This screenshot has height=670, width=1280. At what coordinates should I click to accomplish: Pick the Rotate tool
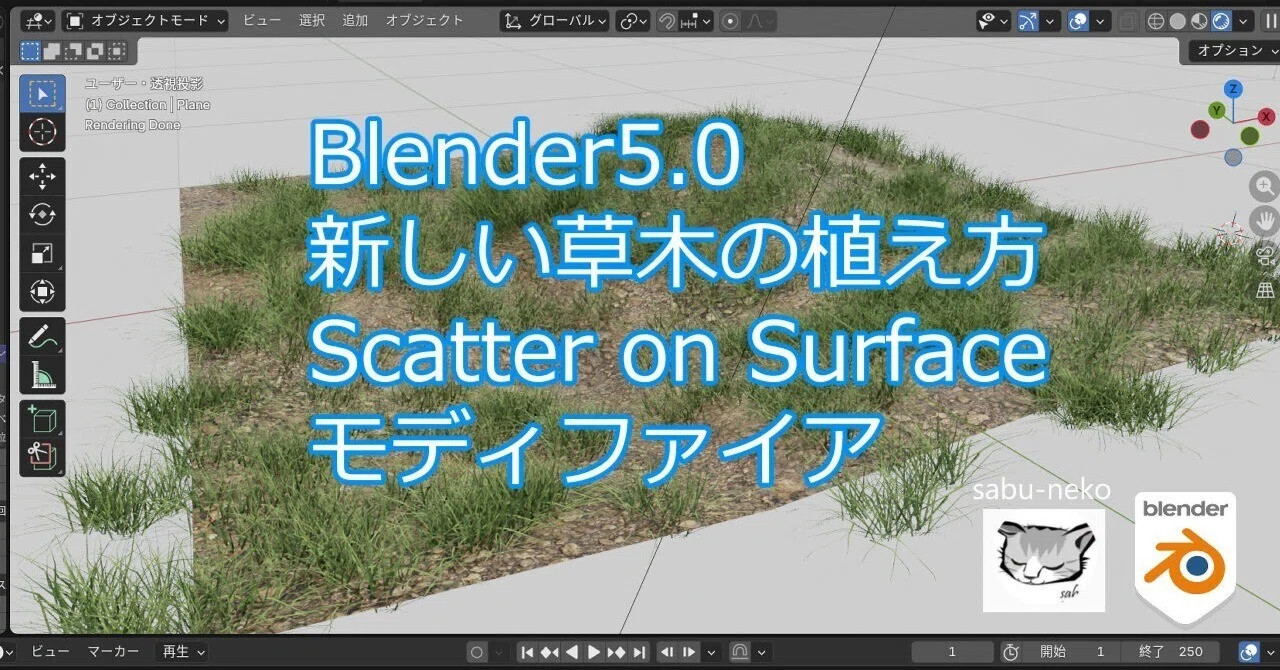[42, 215]
